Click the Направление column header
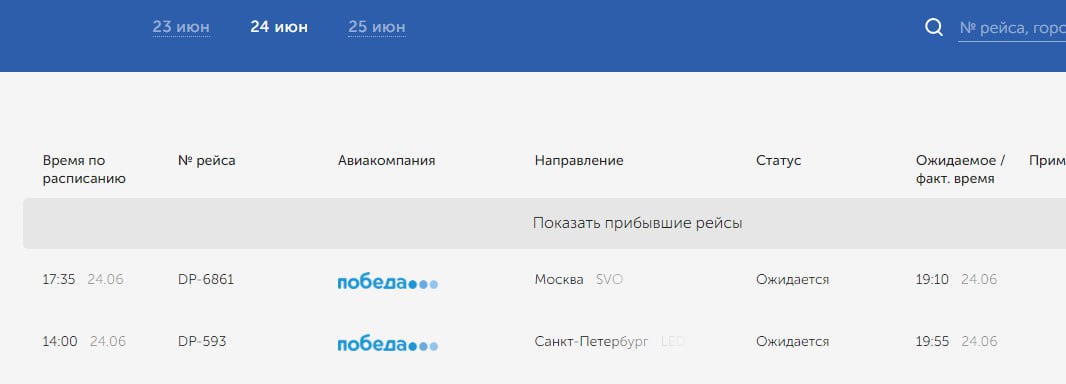 point(579,160)
